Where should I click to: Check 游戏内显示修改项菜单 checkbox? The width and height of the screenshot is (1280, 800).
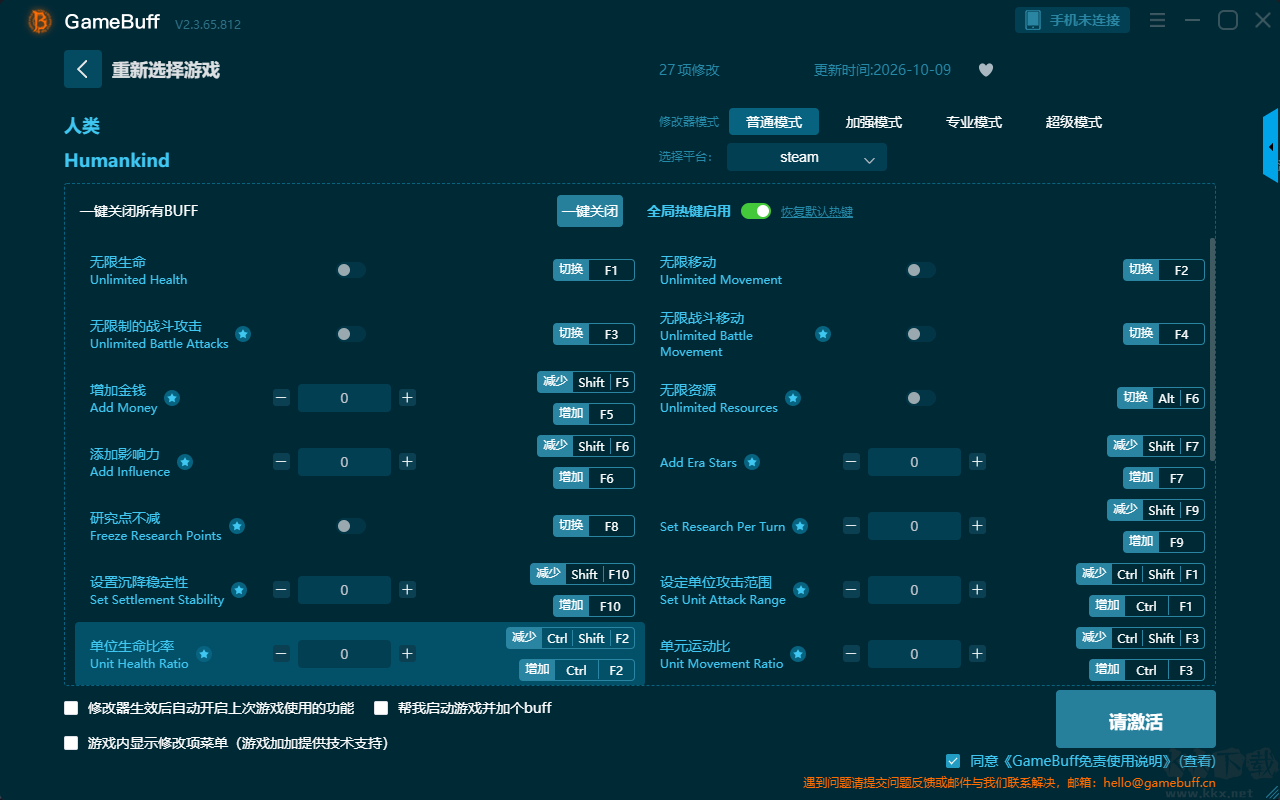tap(71, 743)
